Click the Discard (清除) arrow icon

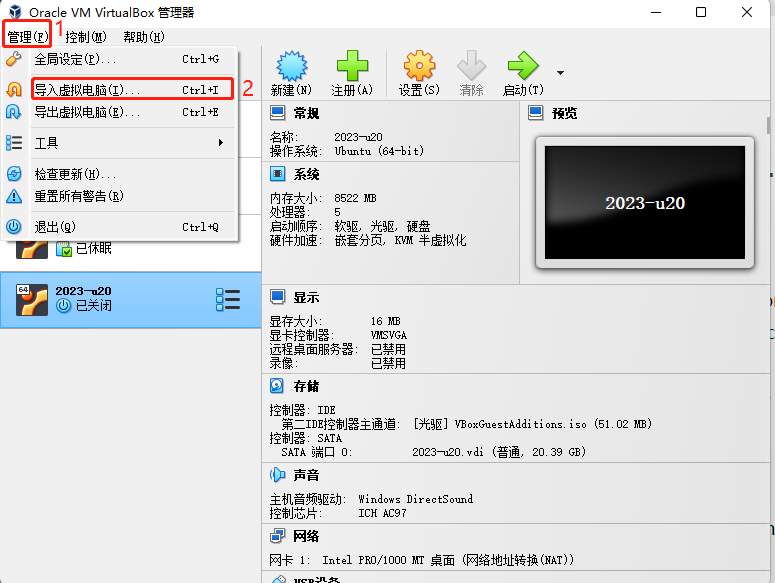tap(471, 67)
